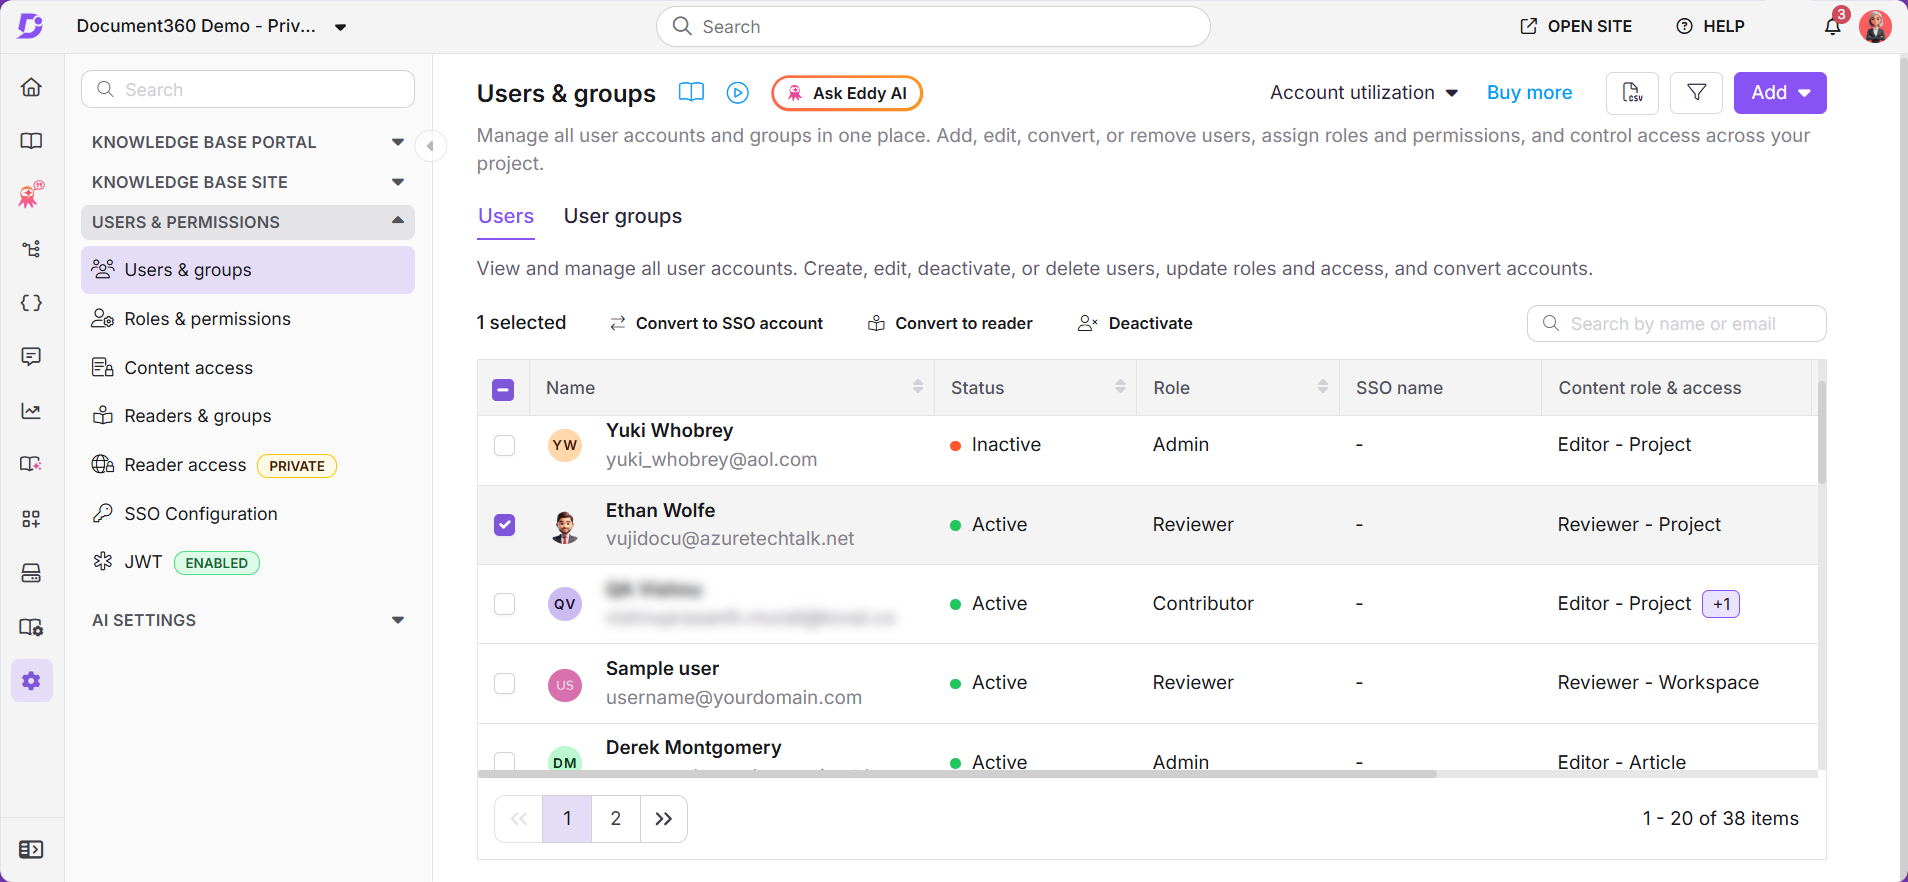This screenshot has height=882, width=1908.
Task: Deactivate the selected user
Action: pyautogui.click(x=1135, y=323)
